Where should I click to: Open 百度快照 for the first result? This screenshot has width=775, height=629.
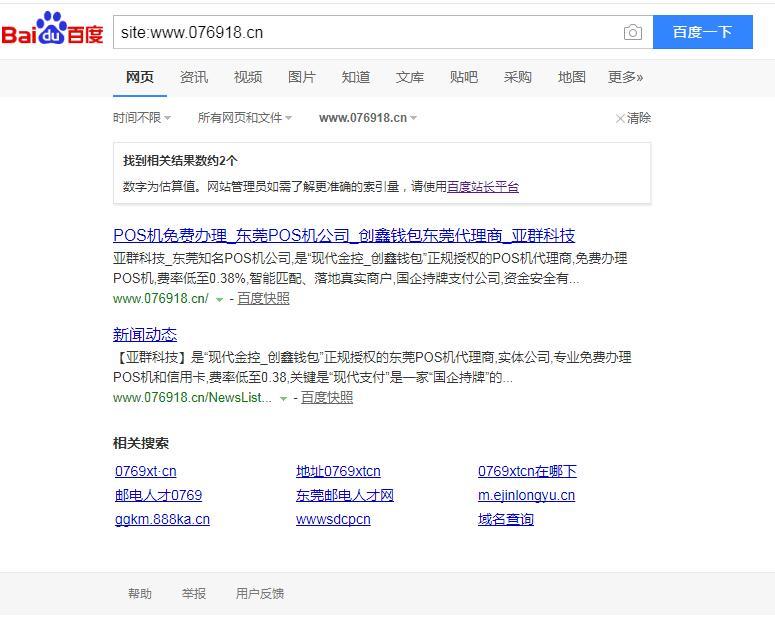[263, 298]
